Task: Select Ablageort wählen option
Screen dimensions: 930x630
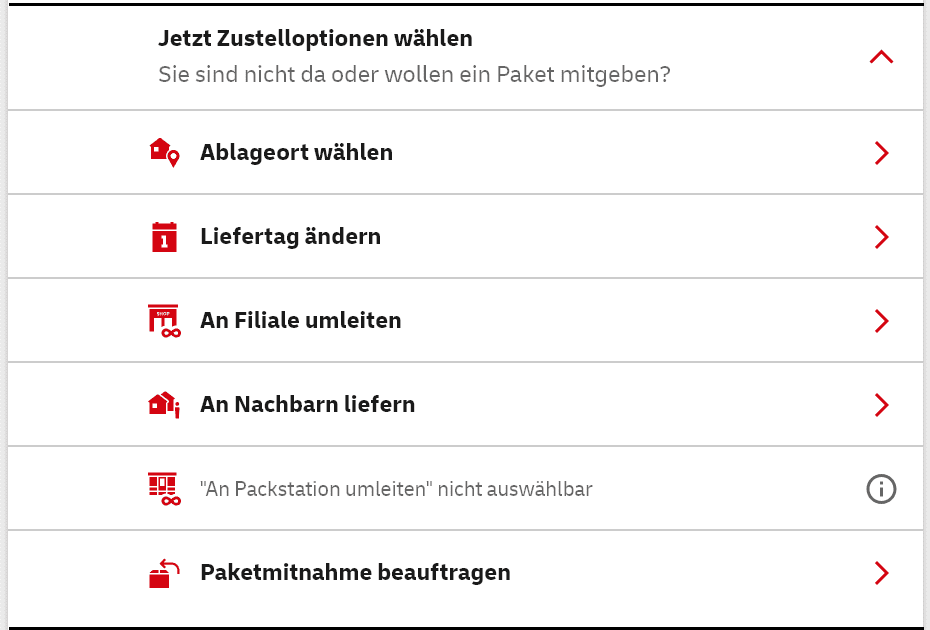Action: coord(296,153)
